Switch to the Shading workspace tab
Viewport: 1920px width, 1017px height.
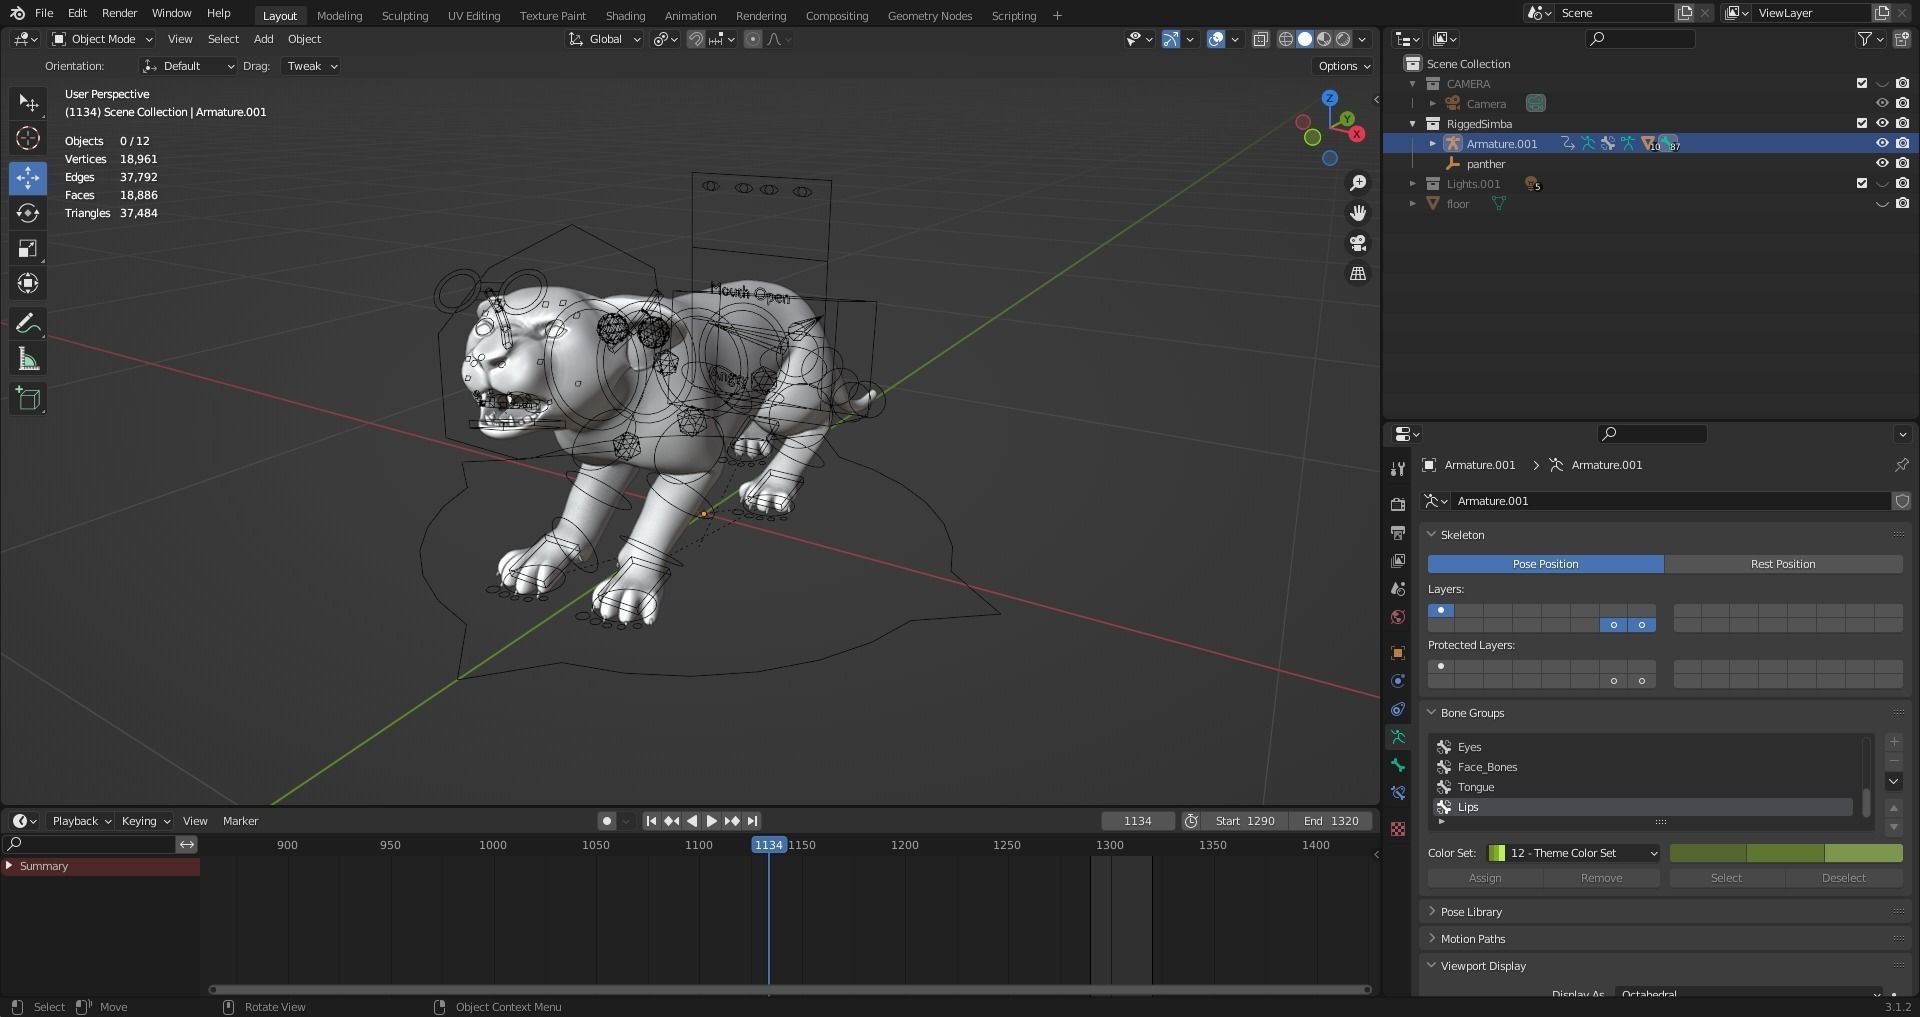625,16
